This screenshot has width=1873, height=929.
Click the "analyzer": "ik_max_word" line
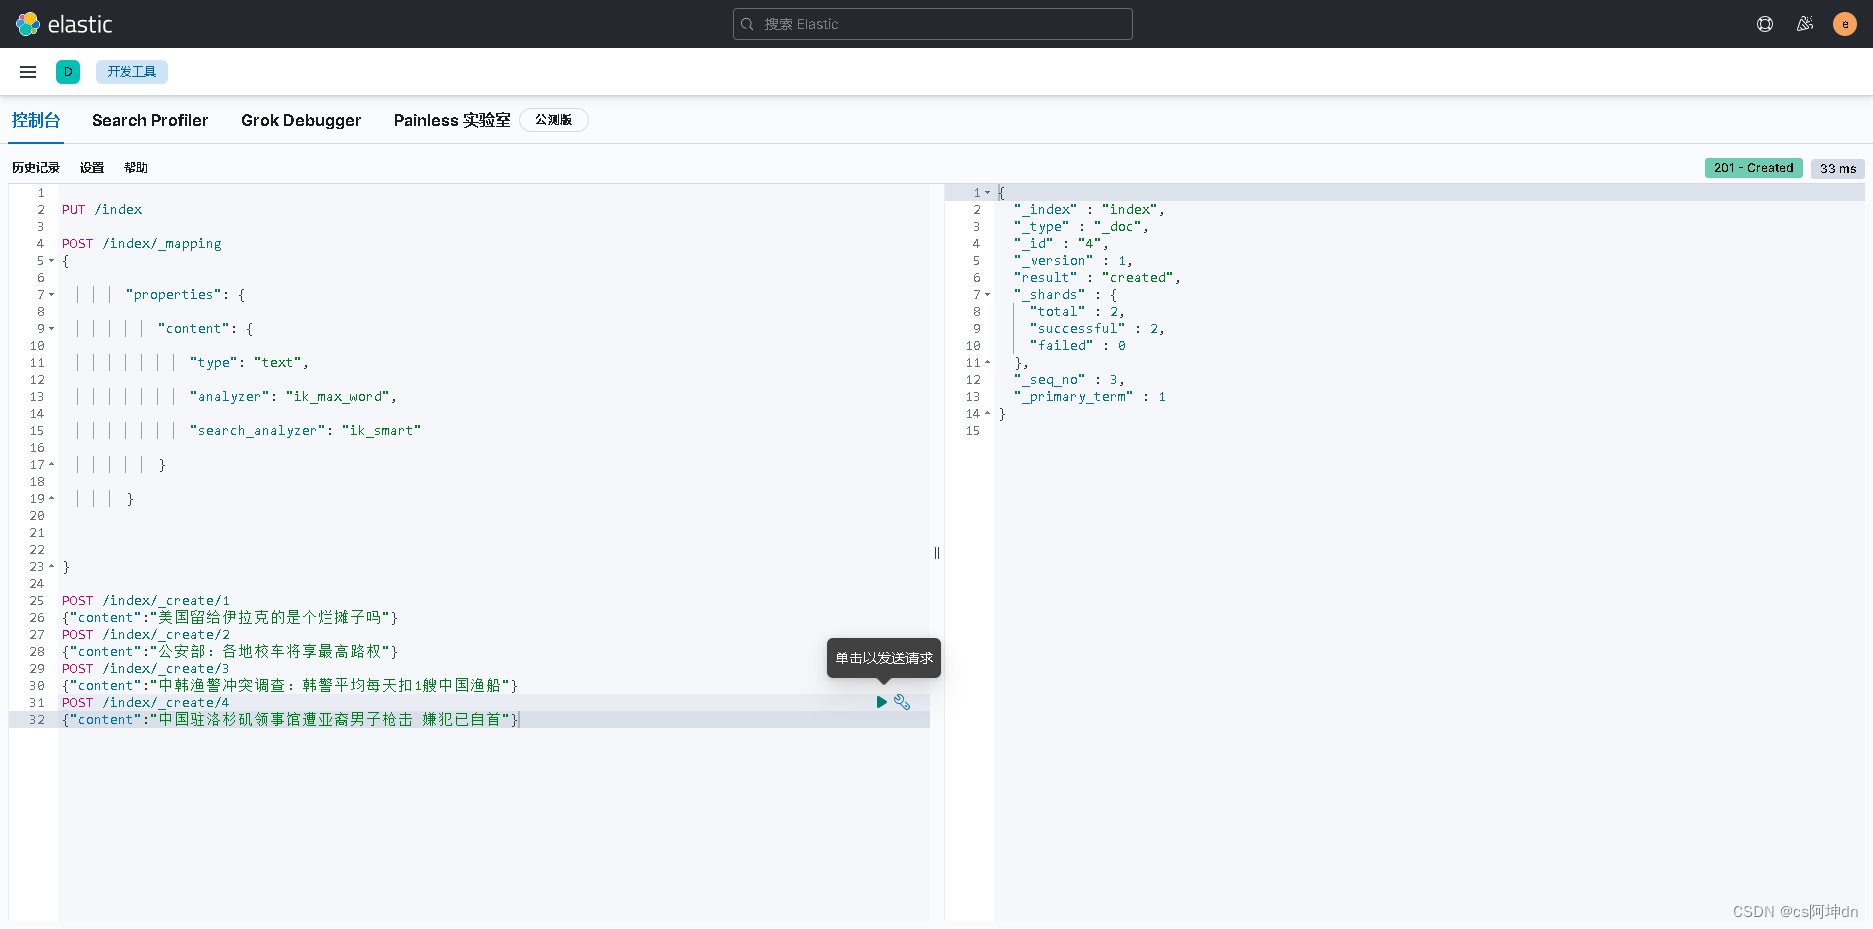[x=293, y=397]
